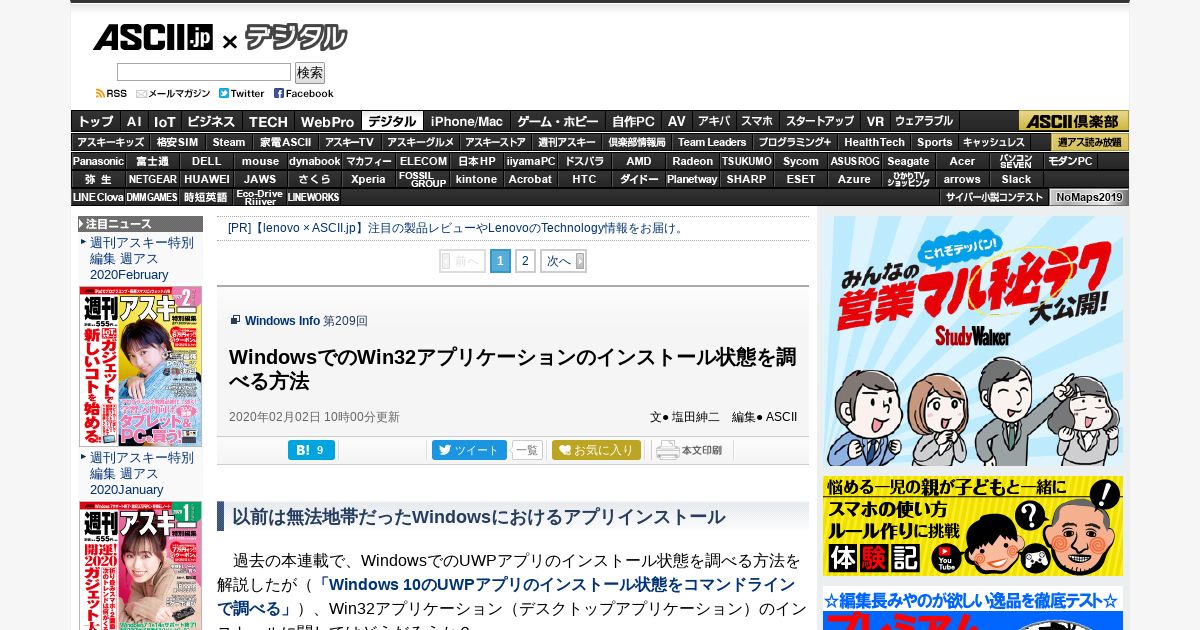Viewport: 1200px width, 630px height.
Task: Click the 本文印刷 print icon
Action: [x=689, y=450]
